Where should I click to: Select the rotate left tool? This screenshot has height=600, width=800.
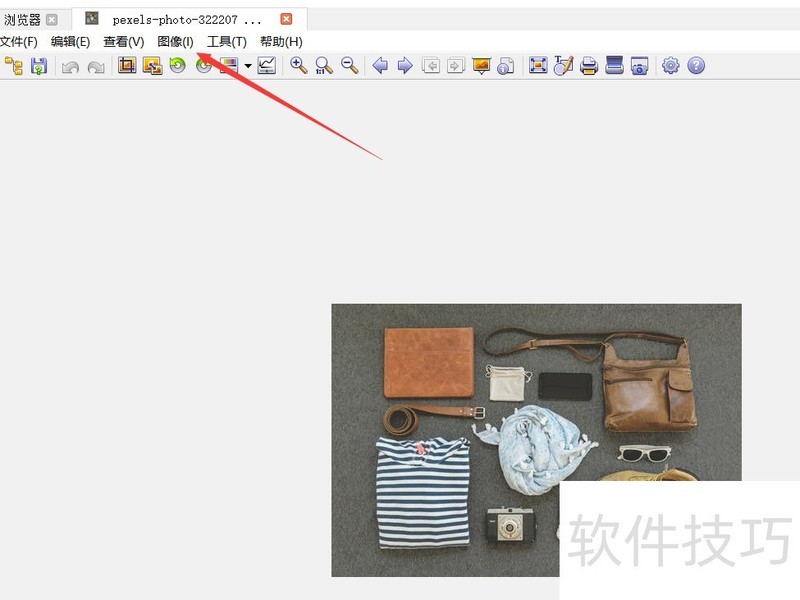click(178, 66)
